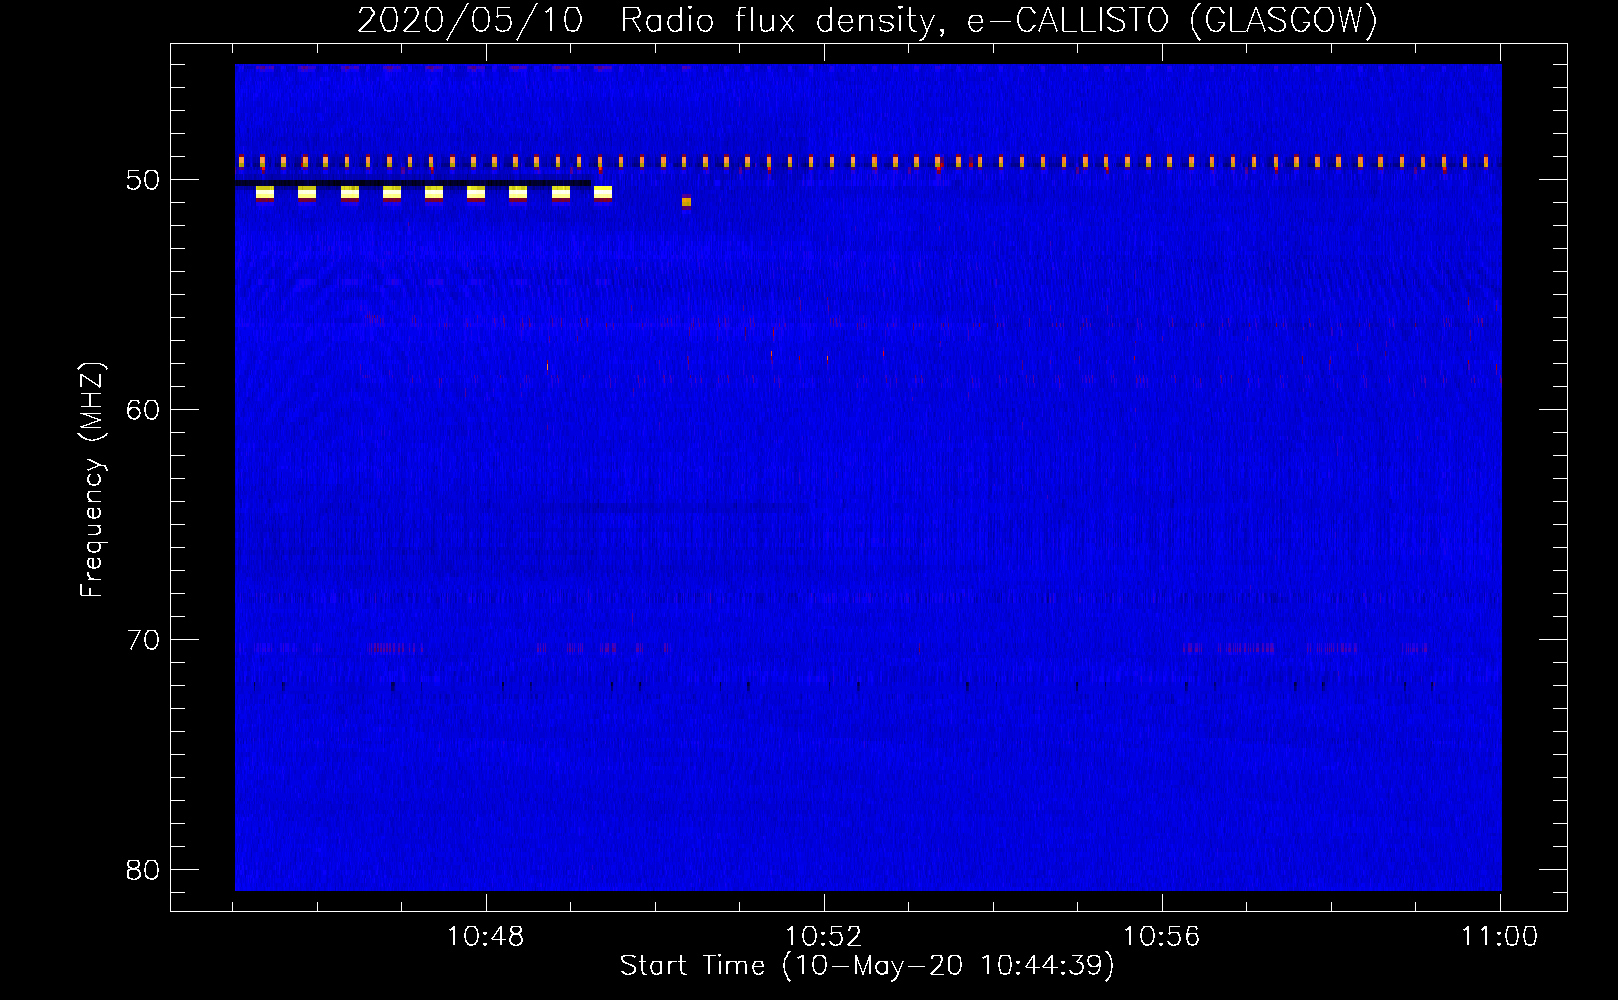Click the plot title 'Radio flux density, e-CALLISTO (GLASGOW)'
Screen dimensions: 1618x1000
pos(998,20)
